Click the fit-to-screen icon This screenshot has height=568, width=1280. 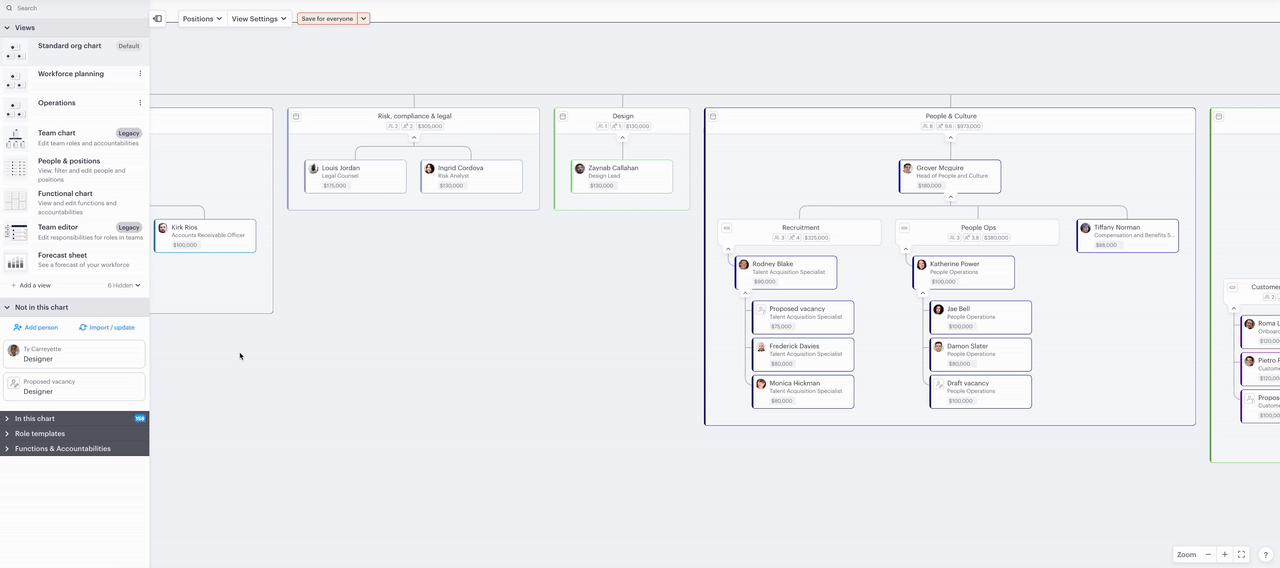[x=1242, y=554]
